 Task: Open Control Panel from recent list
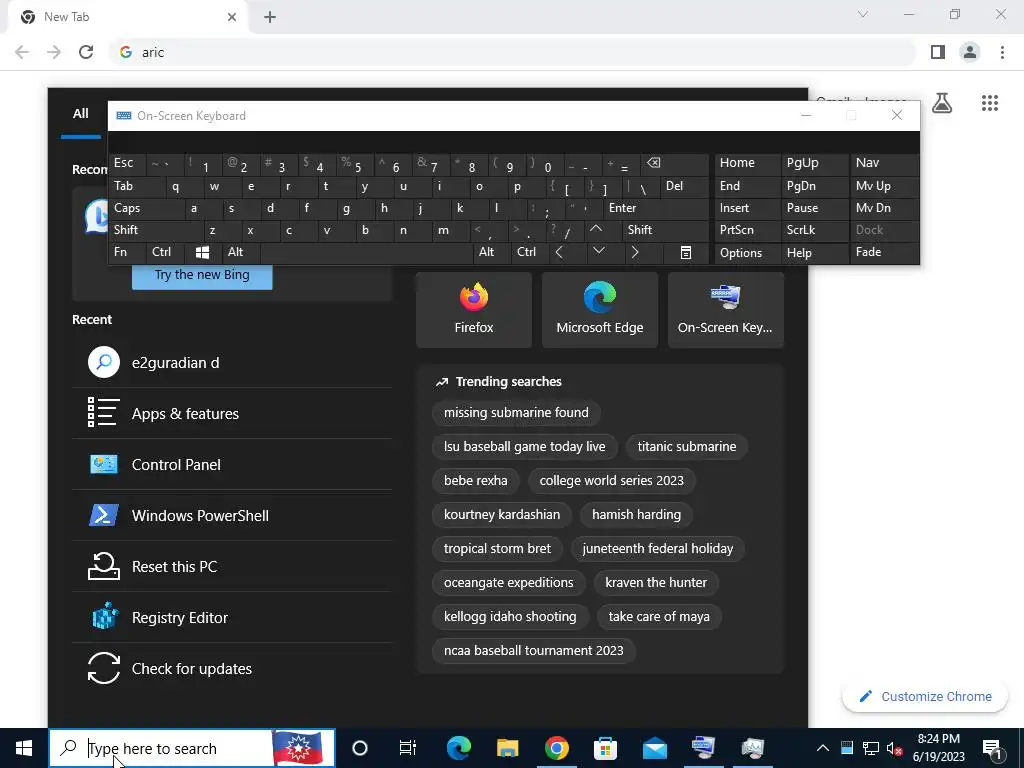(x=232, y=464)
